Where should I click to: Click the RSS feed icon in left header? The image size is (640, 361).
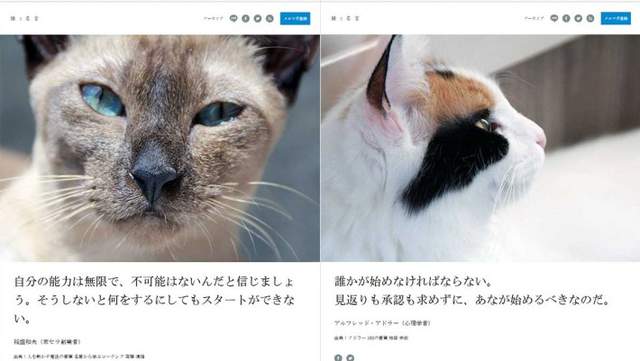[270, 18]
